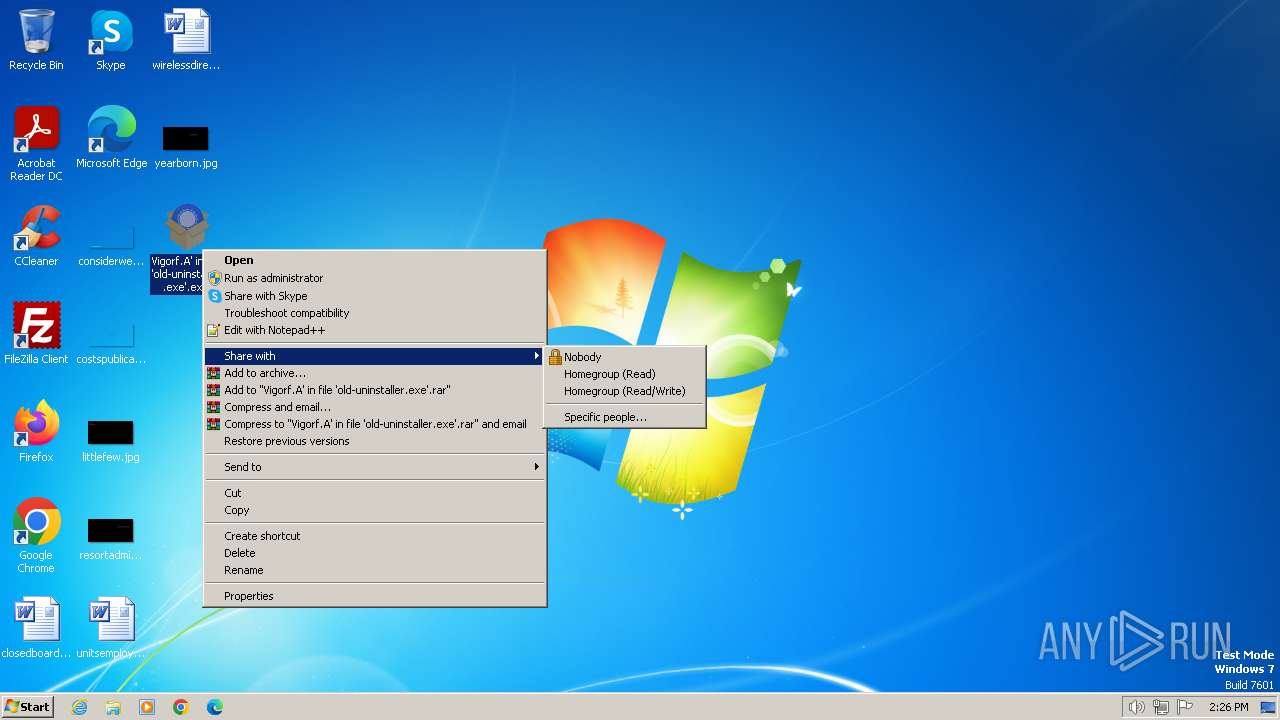The height and width of the screenshot is (720, 1280).
Task: Open the 2:26 PM system clock
Action: [x=1228, y=707]
